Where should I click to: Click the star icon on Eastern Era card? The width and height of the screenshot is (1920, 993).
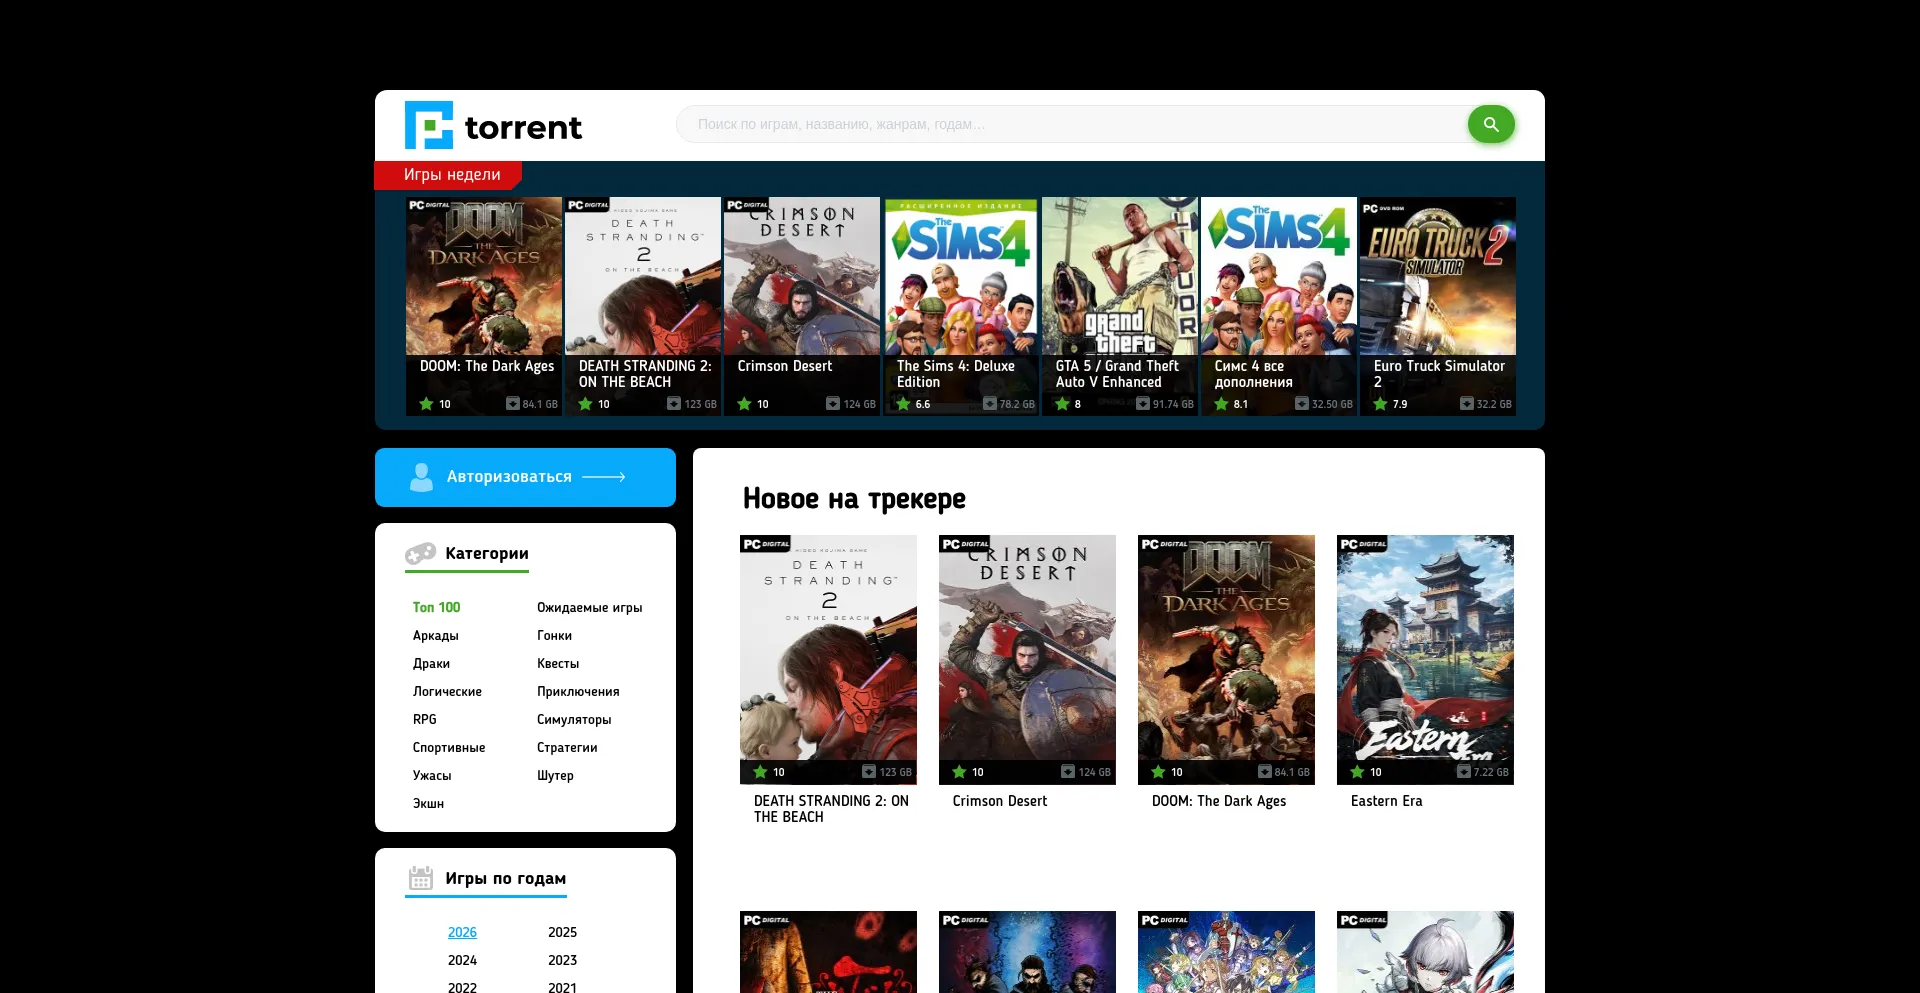click(1357, 772)
